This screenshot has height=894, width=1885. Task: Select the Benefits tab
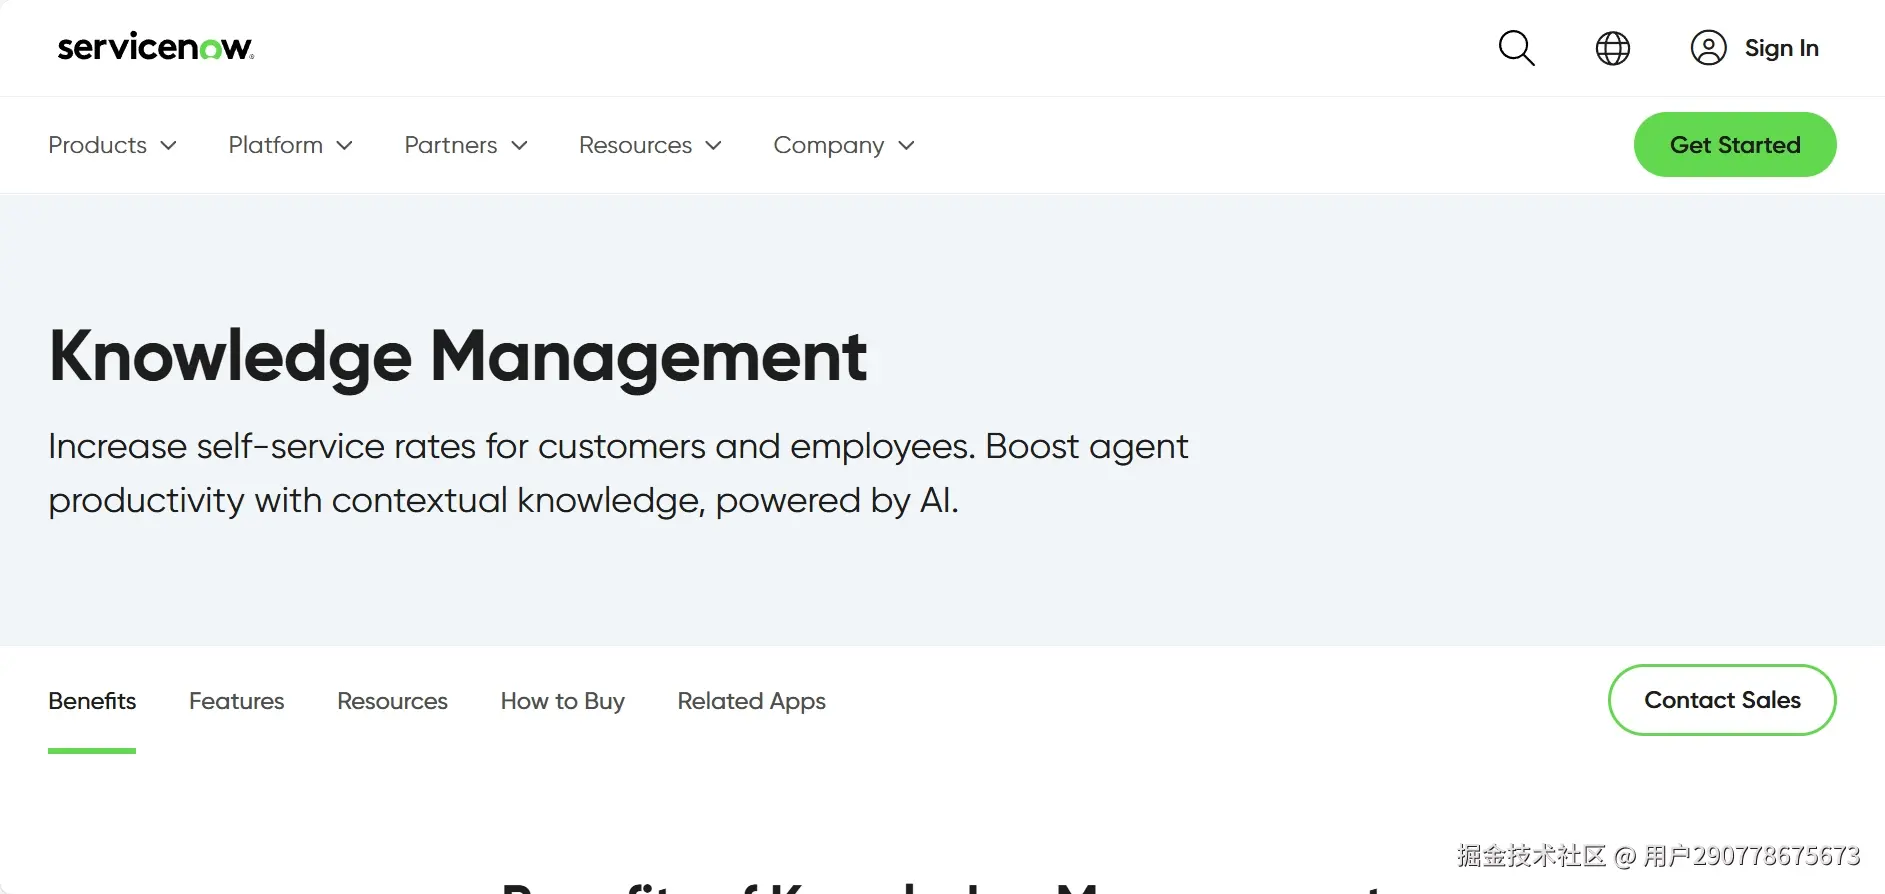[x=92, y=701]
